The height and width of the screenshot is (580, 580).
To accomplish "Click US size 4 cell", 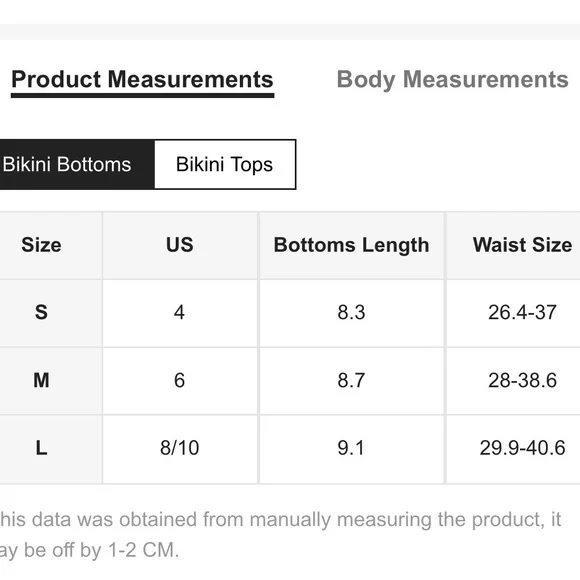I will 180,313.
